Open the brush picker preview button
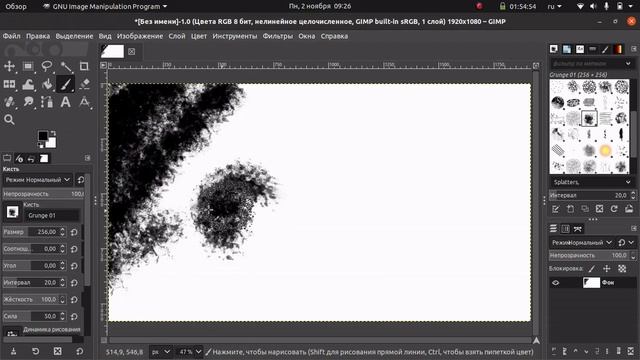The image size is (640, 360). pyautogui.click(x=12, y=212)
